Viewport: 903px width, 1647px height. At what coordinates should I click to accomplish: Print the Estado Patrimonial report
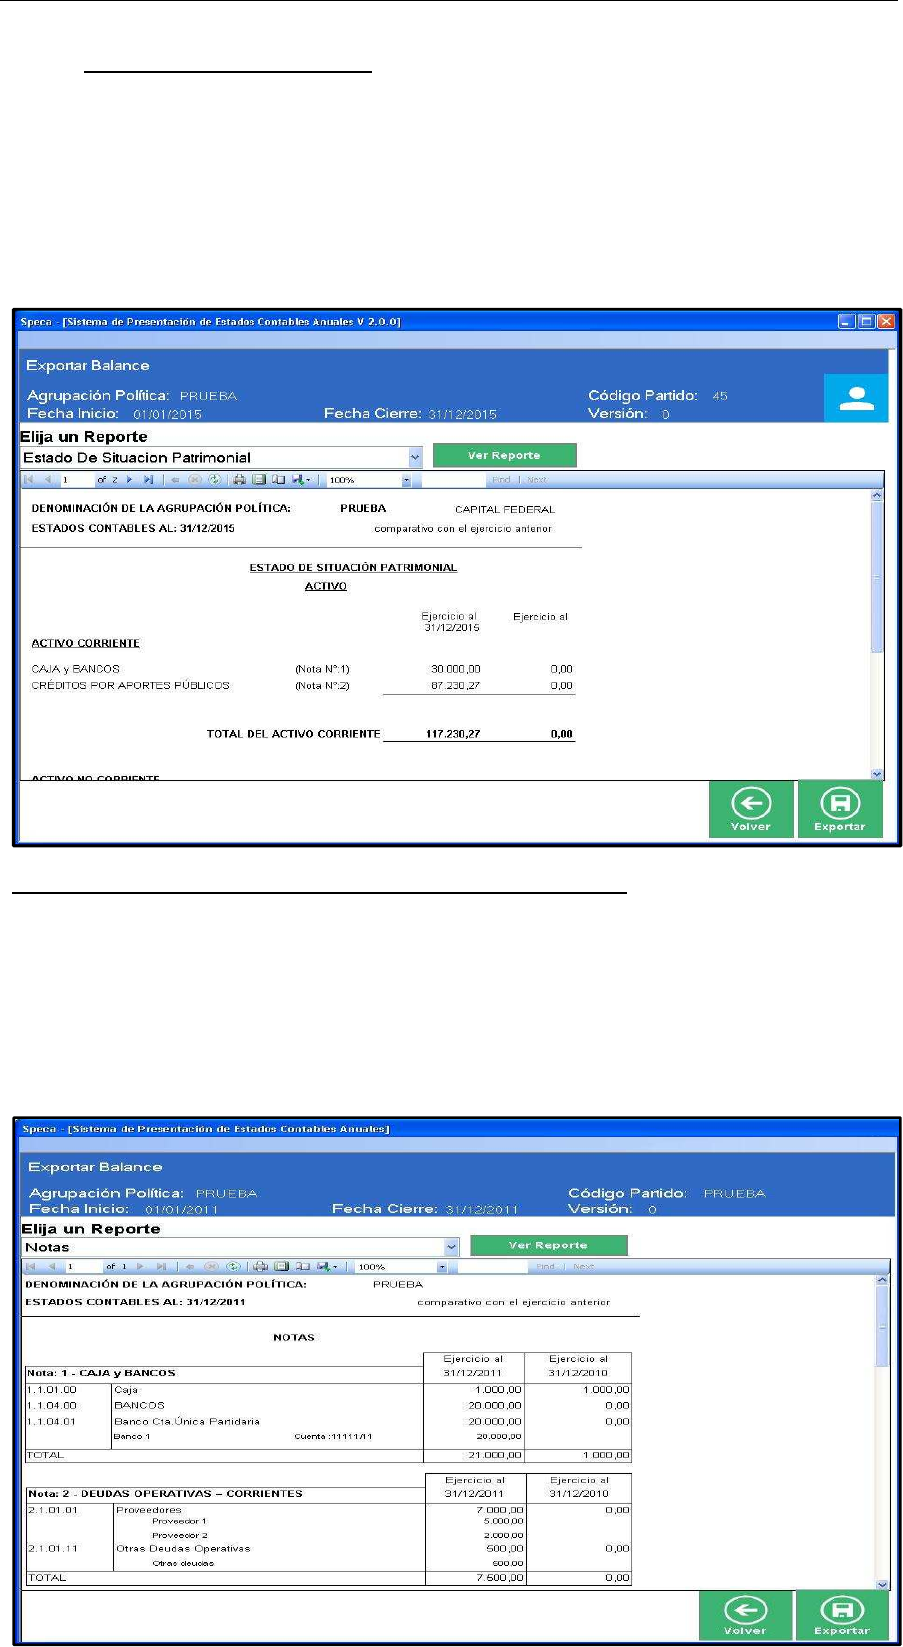pos(241,480)
